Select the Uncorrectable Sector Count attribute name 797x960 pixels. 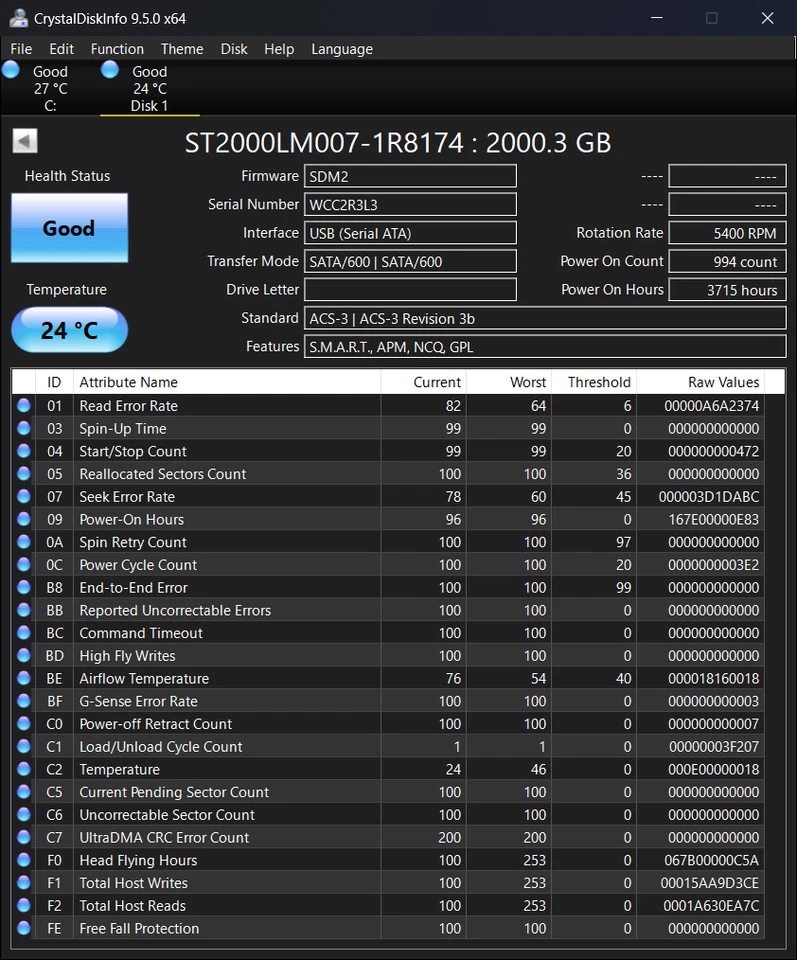167,815
